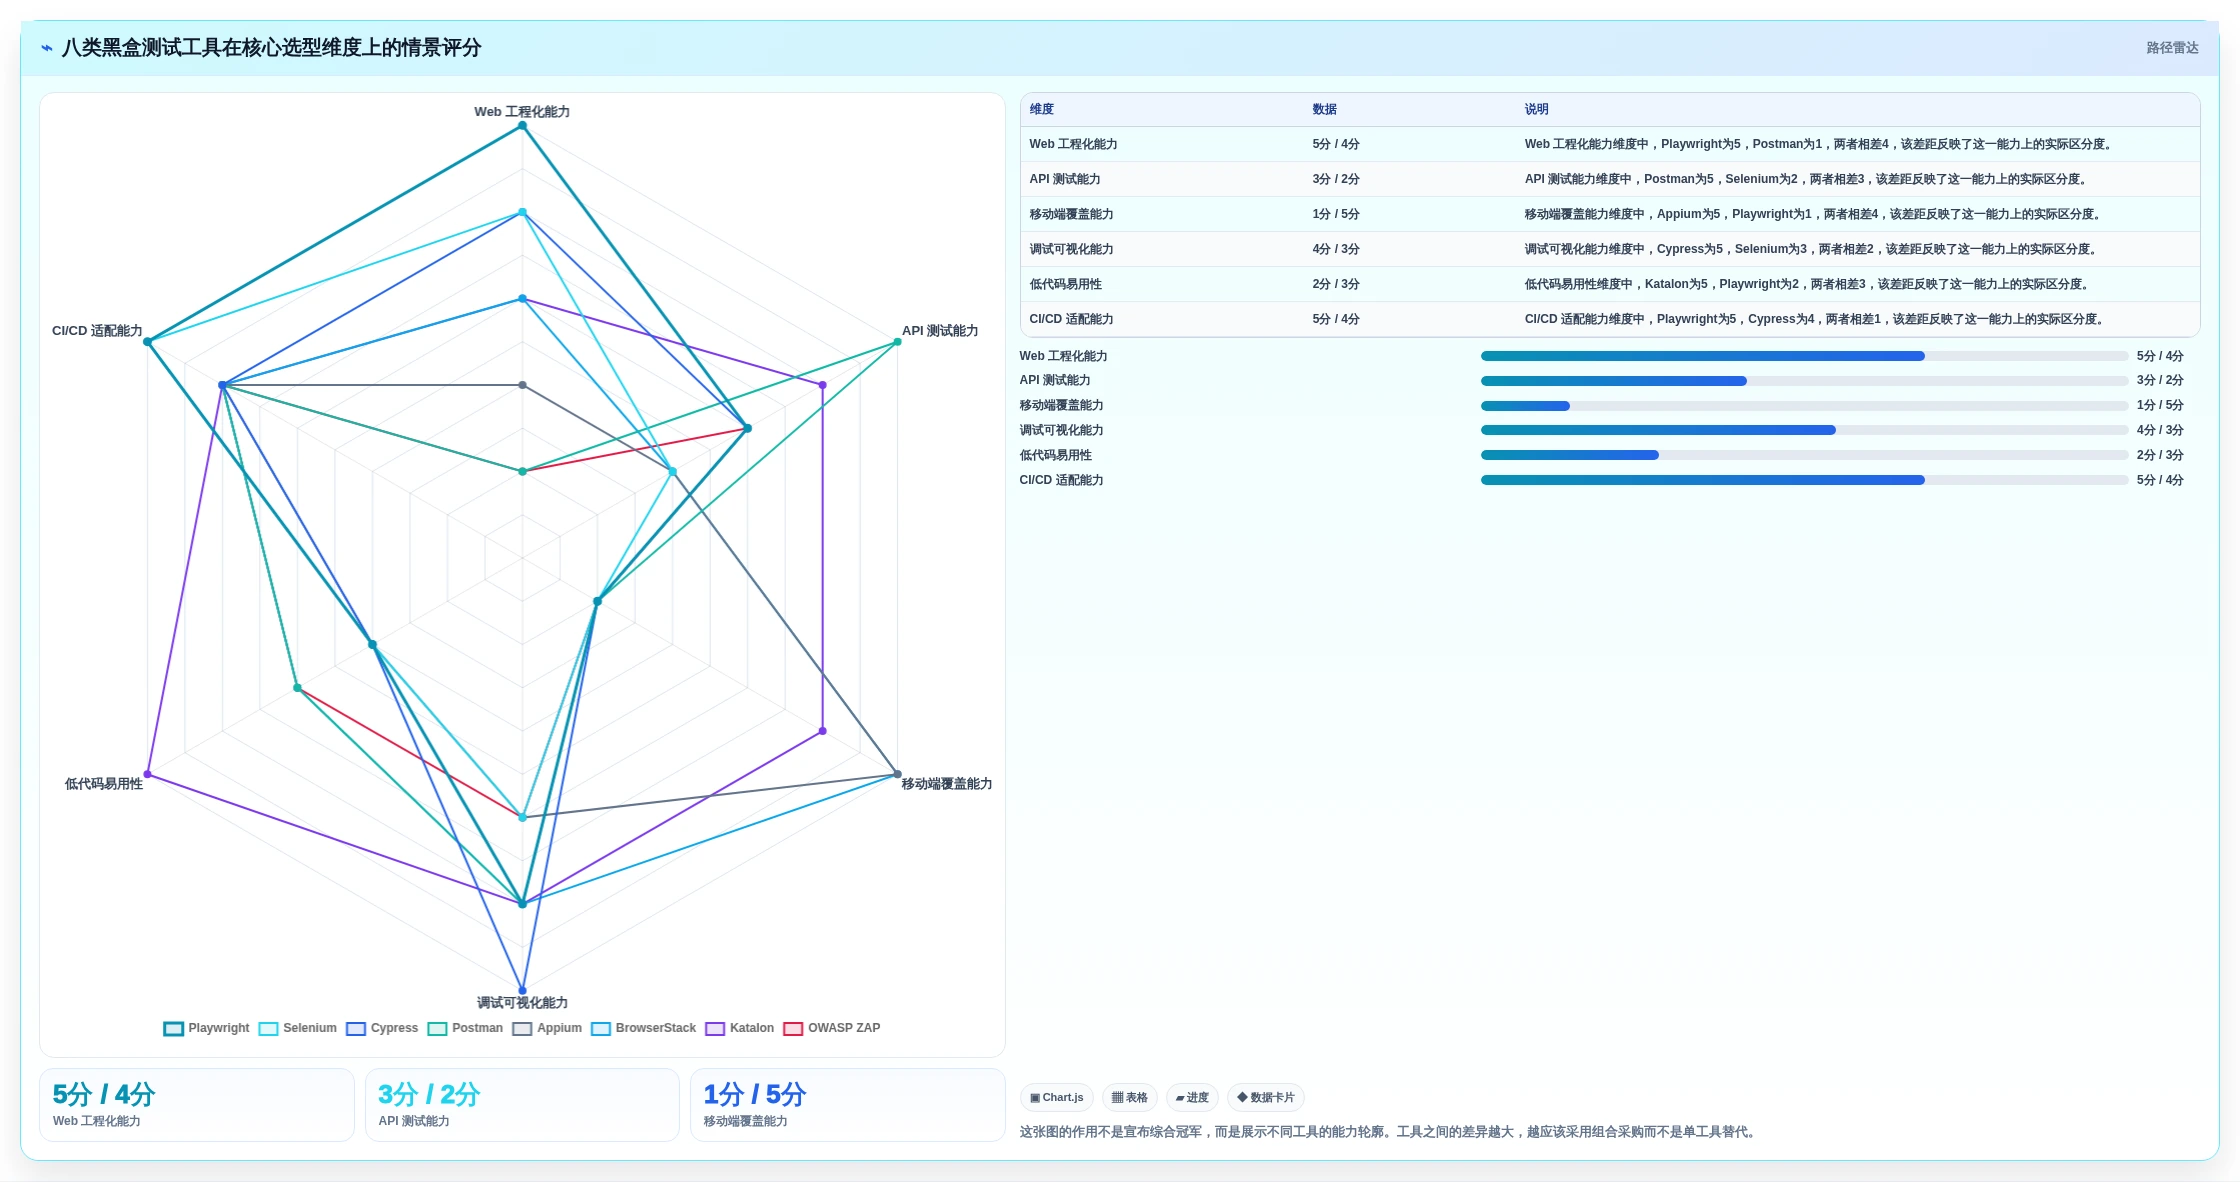Click the 数据卡片 tag
The width and height of the screenshot is (2240, 1182).
tap(1266, 1097)
